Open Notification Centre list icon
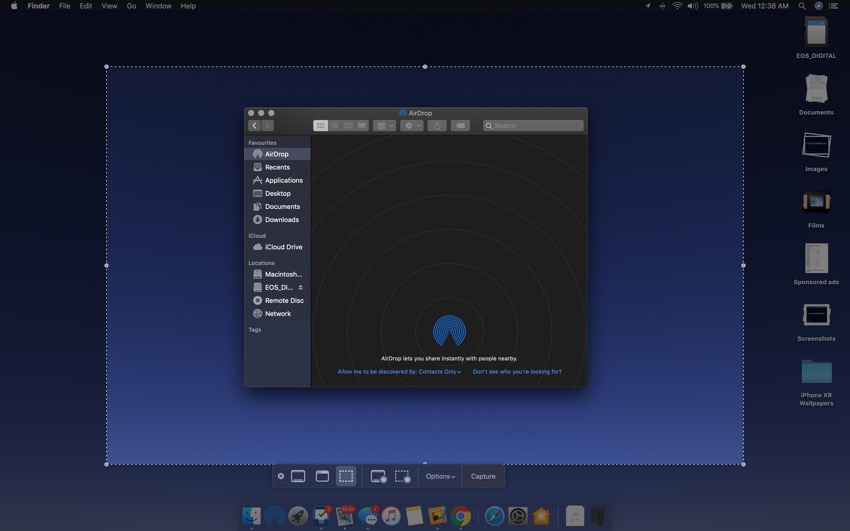Screen dimensions: 850x531 [834, 6]
